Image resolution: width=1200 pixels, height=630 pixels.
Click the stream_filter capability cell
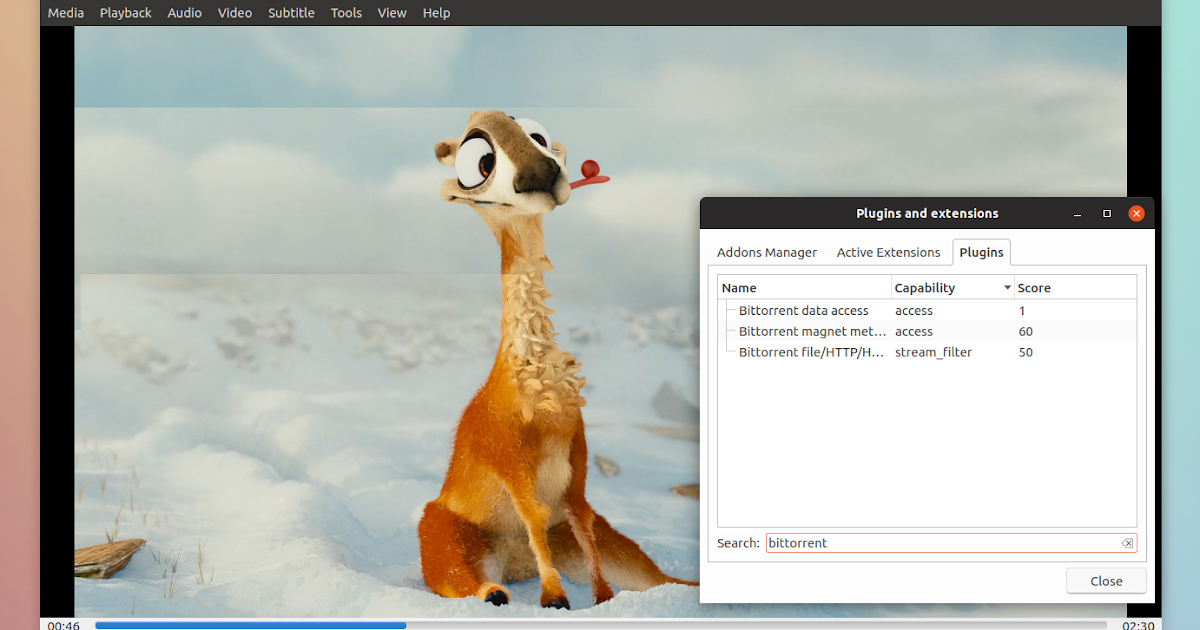click(x=933, y=352)
